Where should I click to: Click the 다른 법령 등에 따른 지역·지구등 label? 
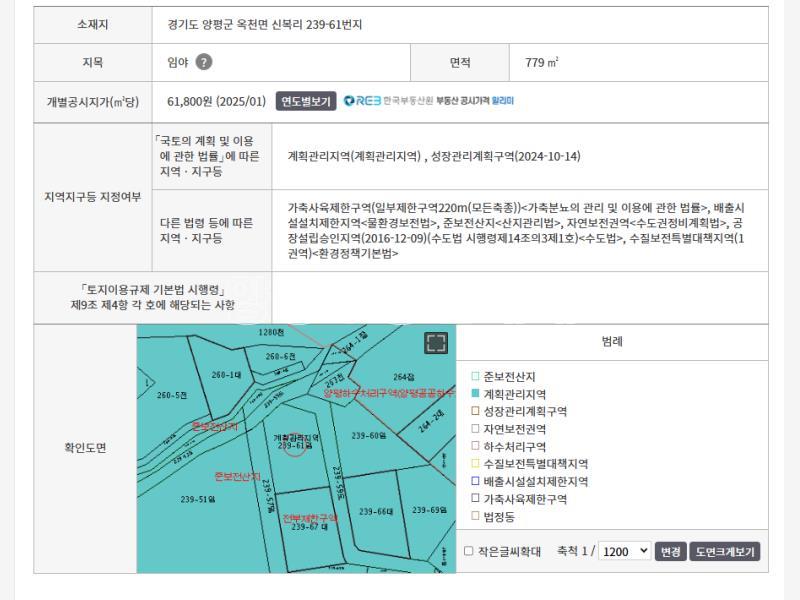207,231
